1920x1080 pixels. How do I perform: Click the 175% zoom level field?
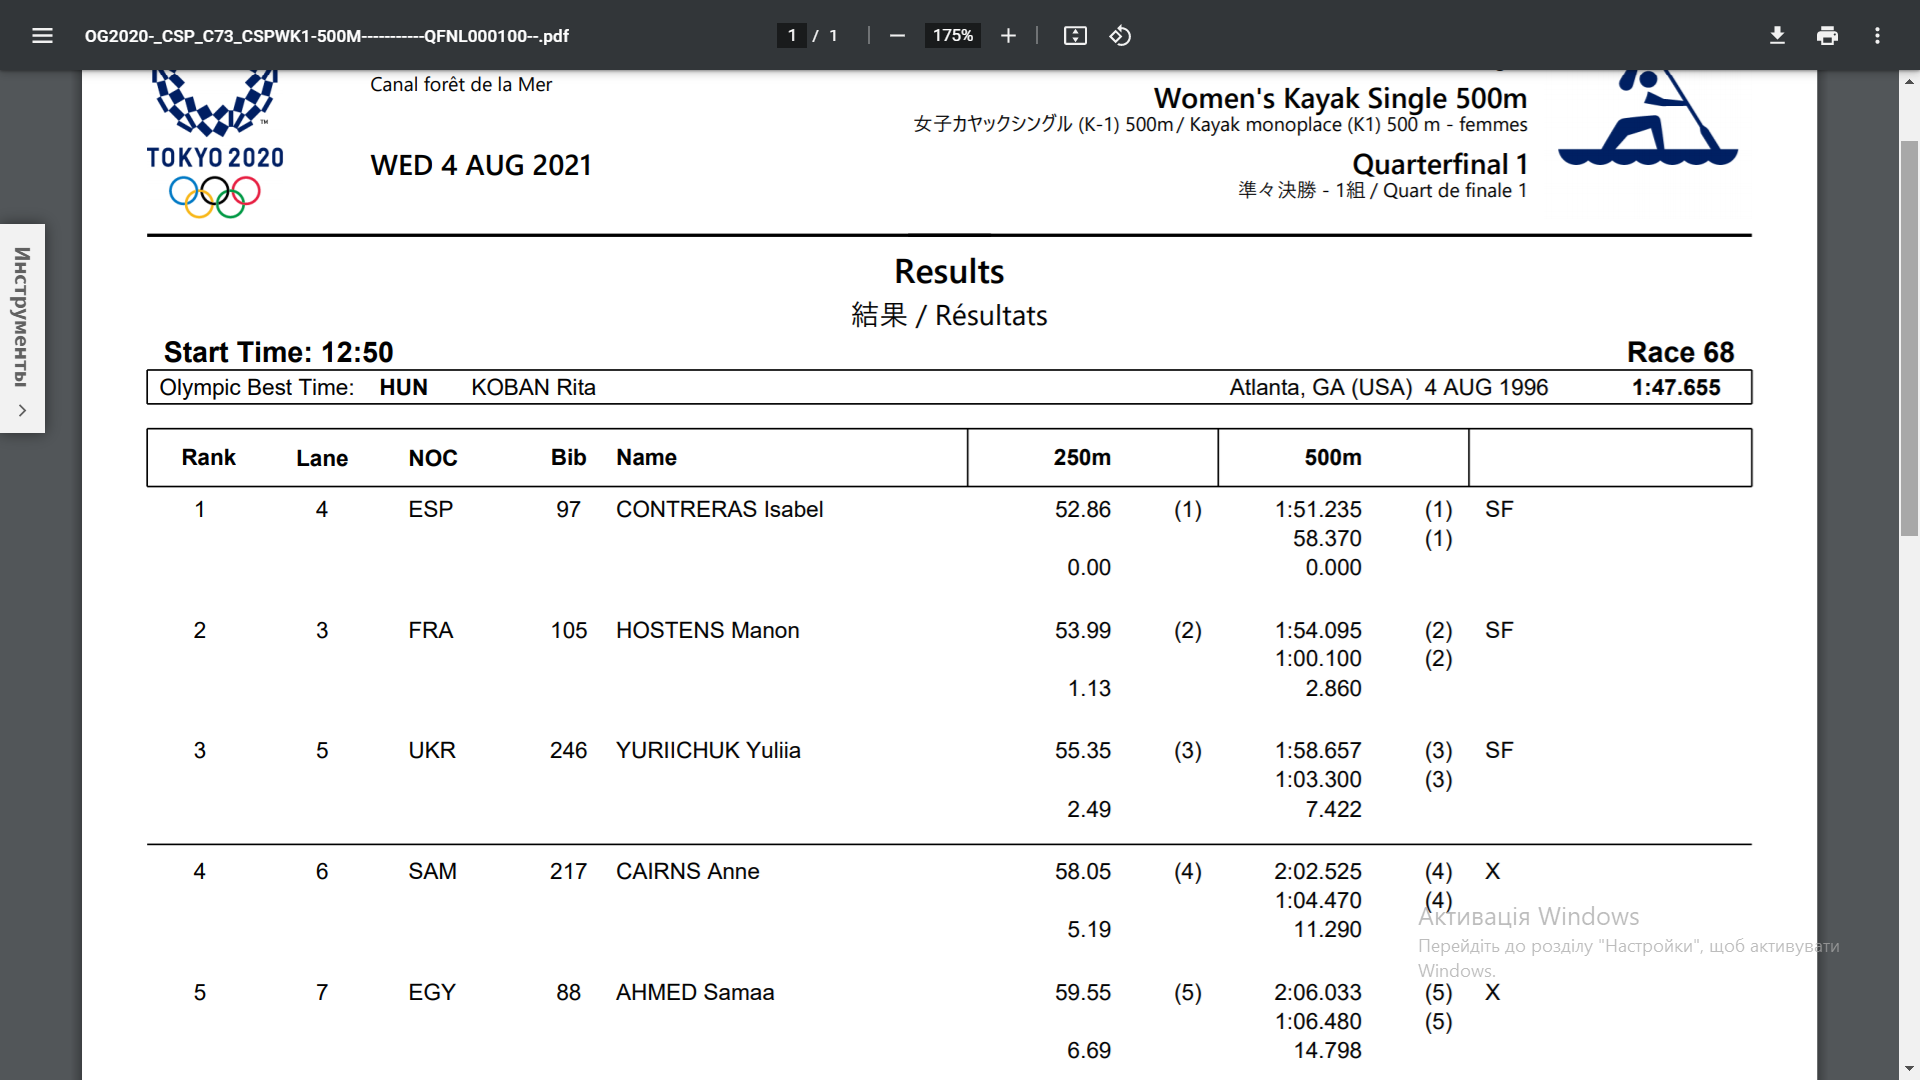[952, 36]
